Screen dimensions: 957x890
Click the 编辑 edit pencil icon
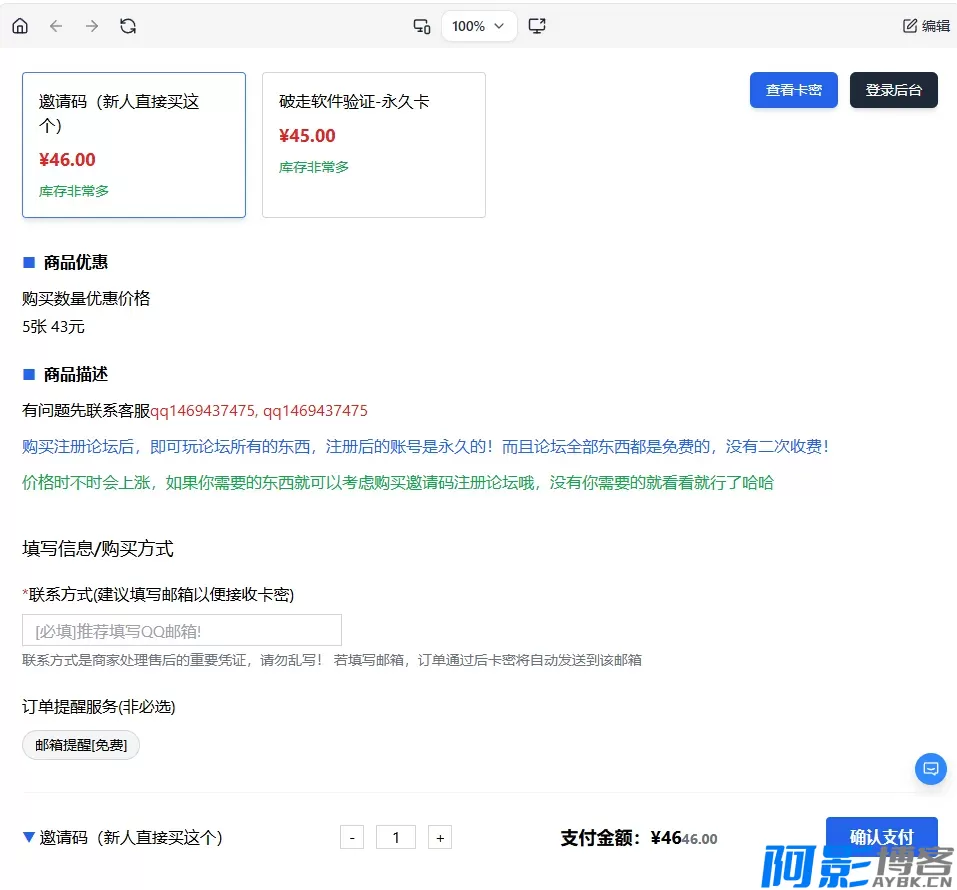(910, 26)
